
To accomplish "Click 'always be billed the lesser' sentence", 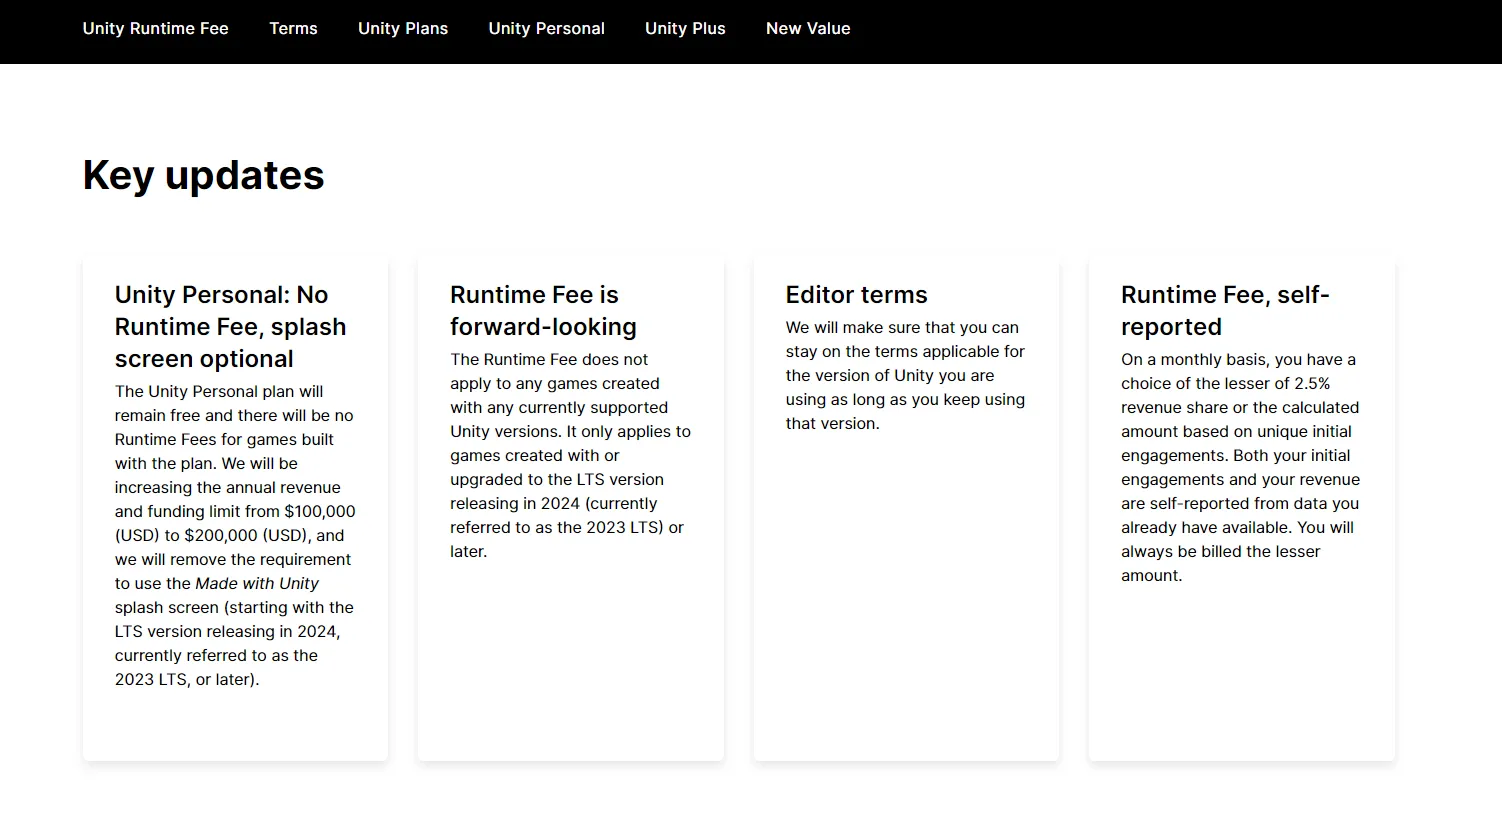I will point(1220,552).
